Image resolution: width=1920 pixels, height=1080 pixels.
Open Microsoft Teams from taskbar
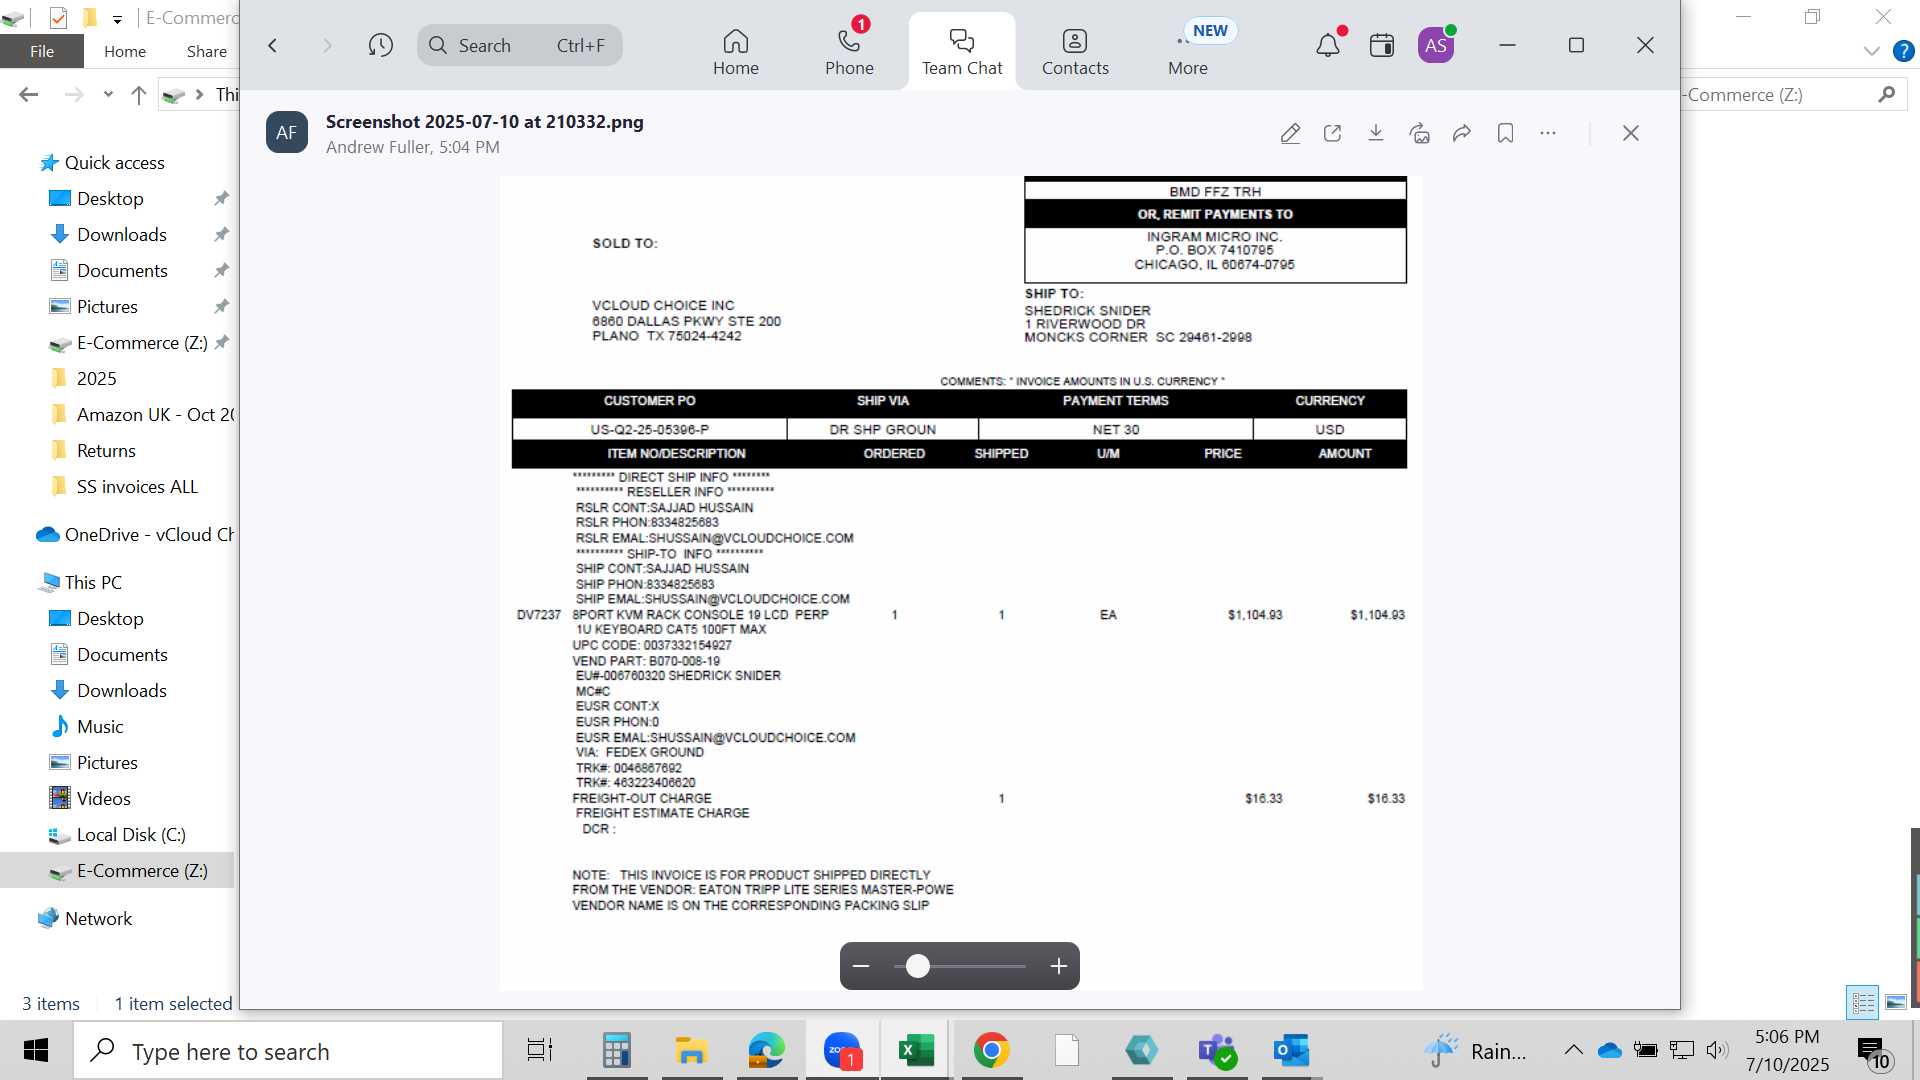(x=1216, y=1051)
